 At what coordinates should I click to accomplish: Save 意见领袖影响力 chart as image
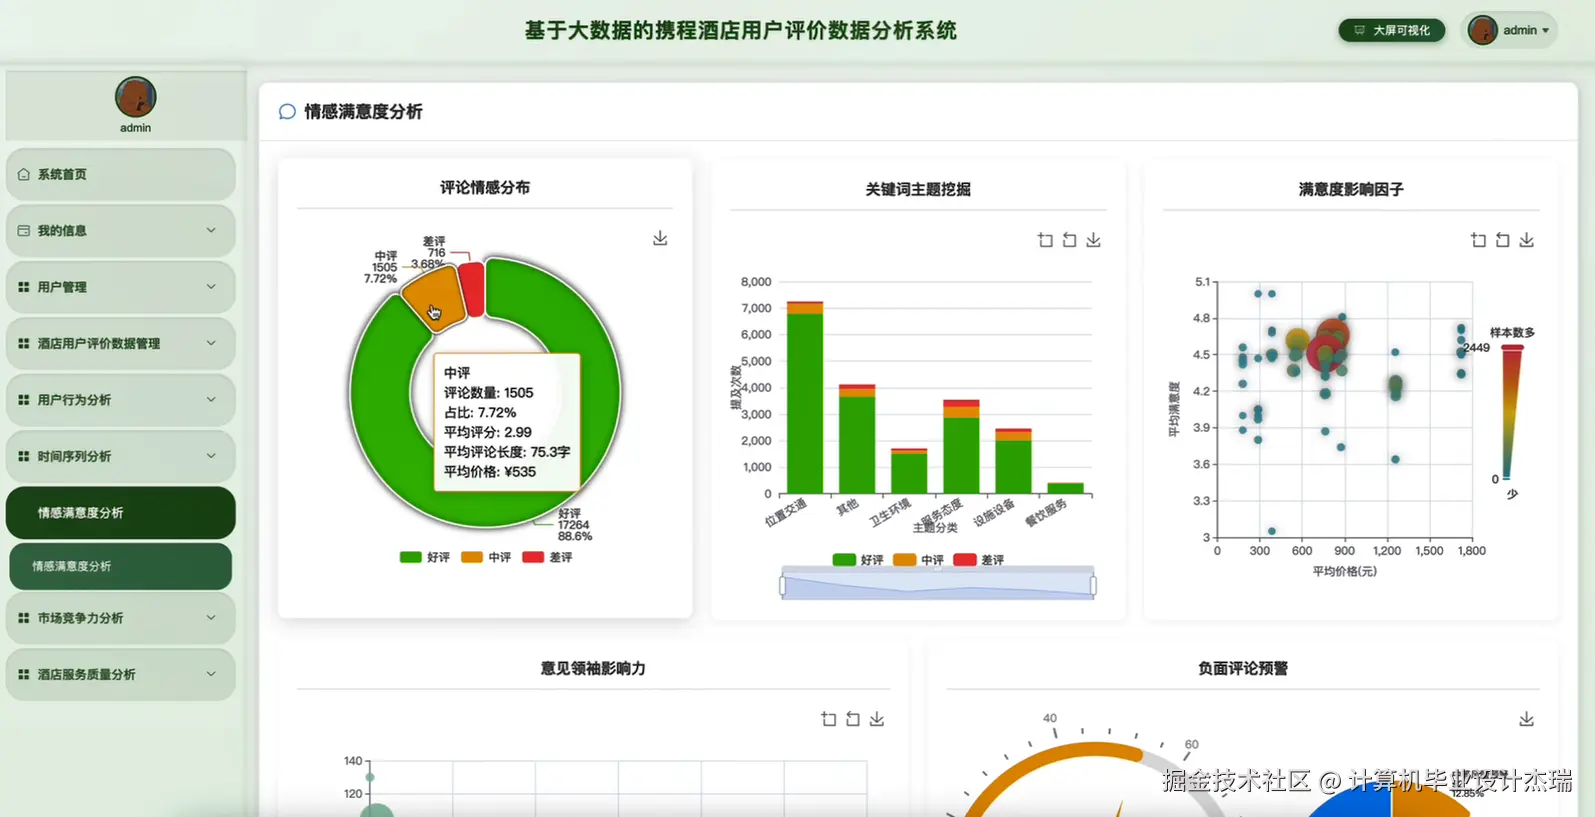coord(876,719)
